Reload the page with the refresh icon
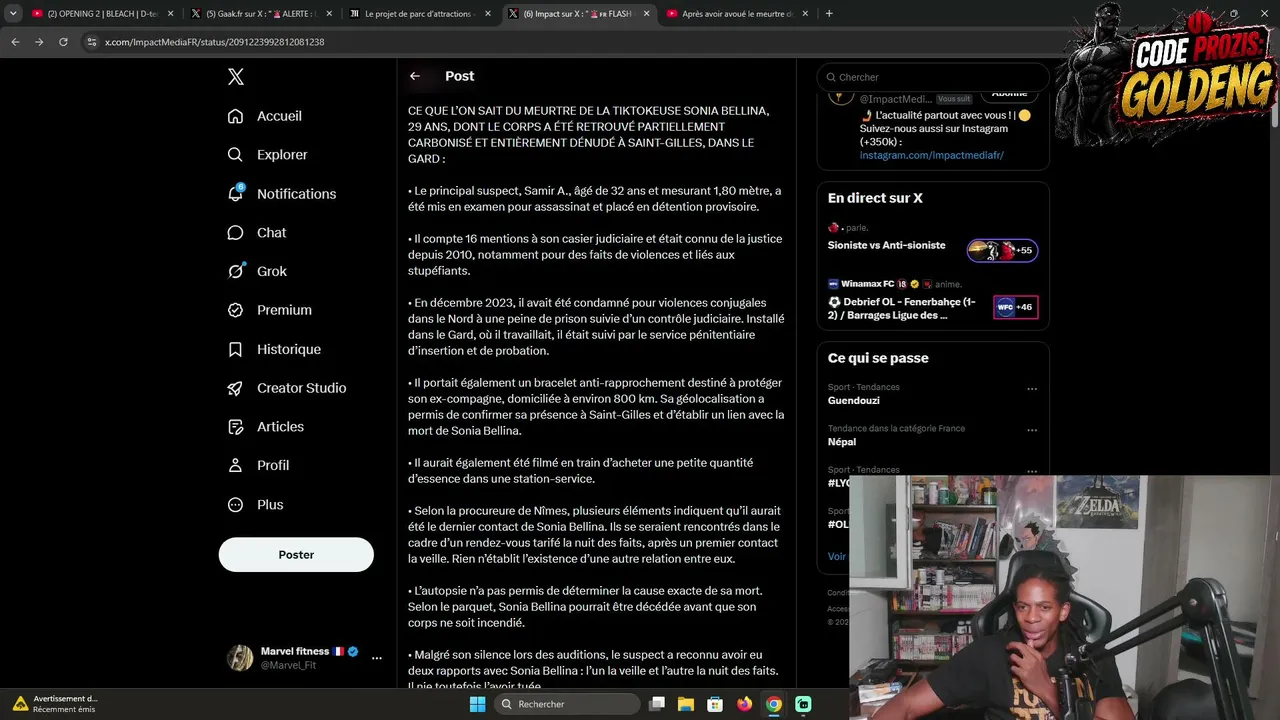Image resolution: width=1280 pixels, height=720 pixels. tap(63, 42)
